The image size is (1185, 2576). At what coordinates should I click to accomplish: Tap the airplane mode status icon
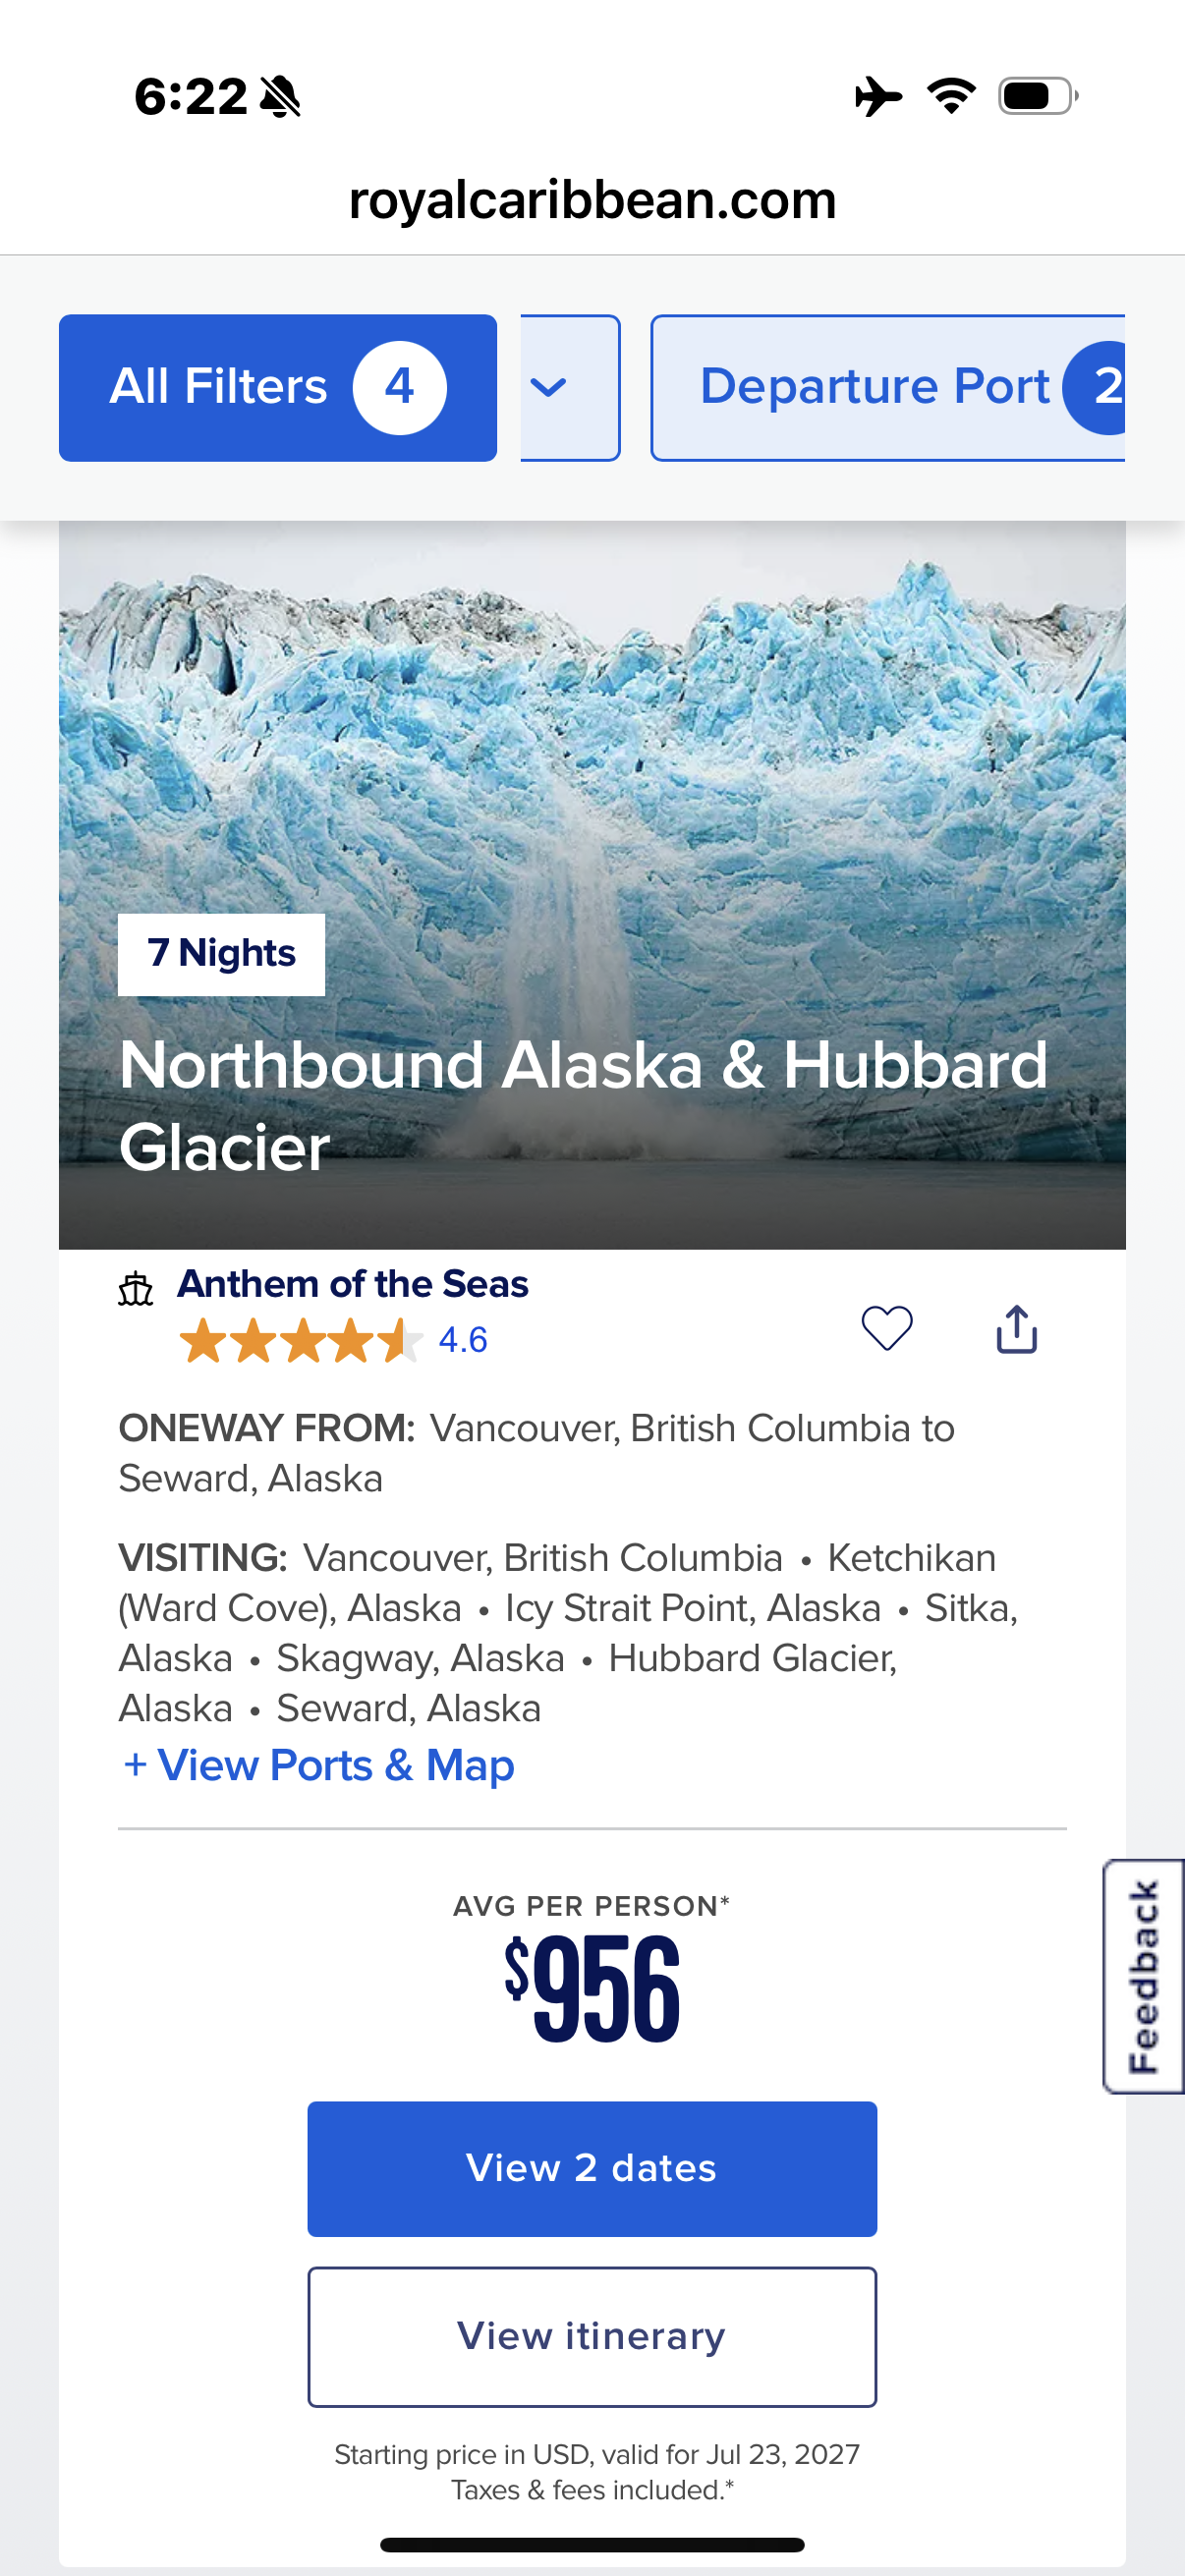tap(878, 97)
